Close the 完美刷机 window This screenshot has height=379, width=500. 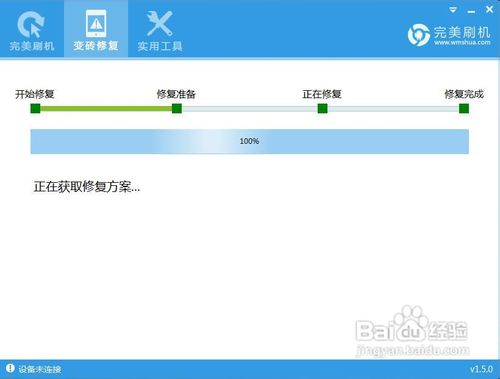(x=489, y=10)
